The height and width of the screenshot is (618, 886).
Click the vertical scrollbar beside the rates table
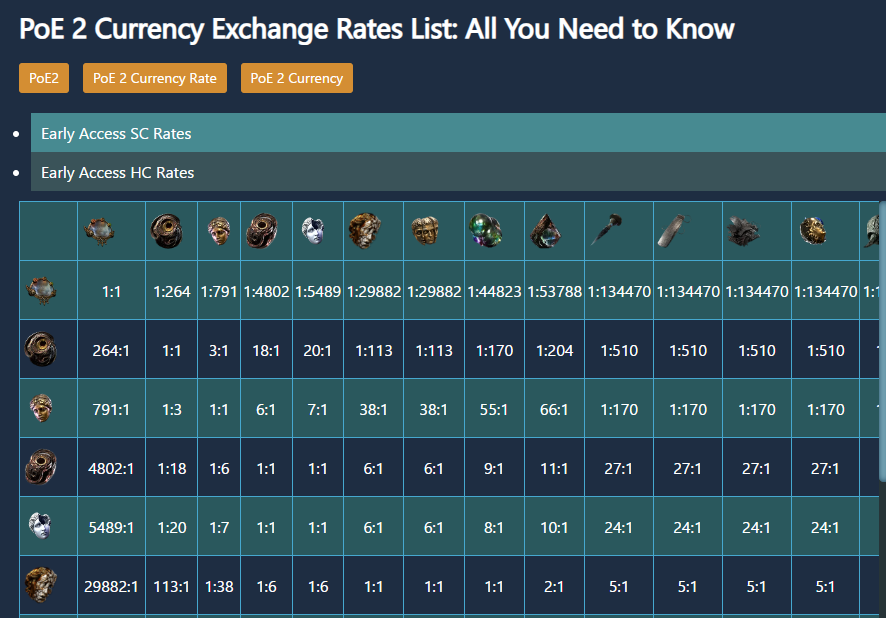[883, 342]
